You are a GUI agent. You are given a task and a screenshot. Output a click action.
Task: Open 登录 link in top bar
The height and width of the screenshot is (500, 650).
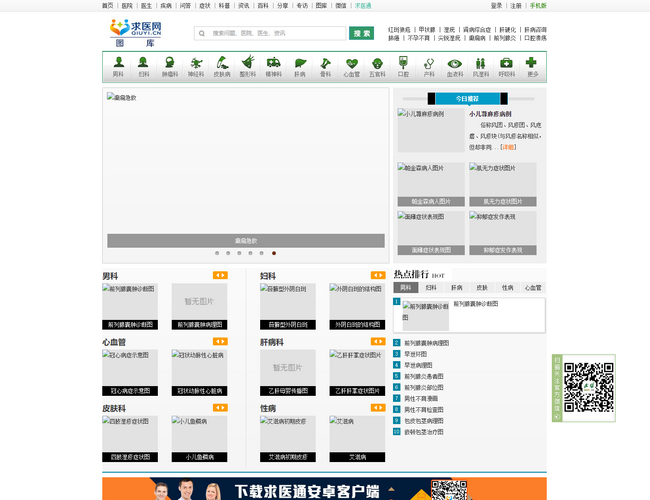click(x=496, y=5)
